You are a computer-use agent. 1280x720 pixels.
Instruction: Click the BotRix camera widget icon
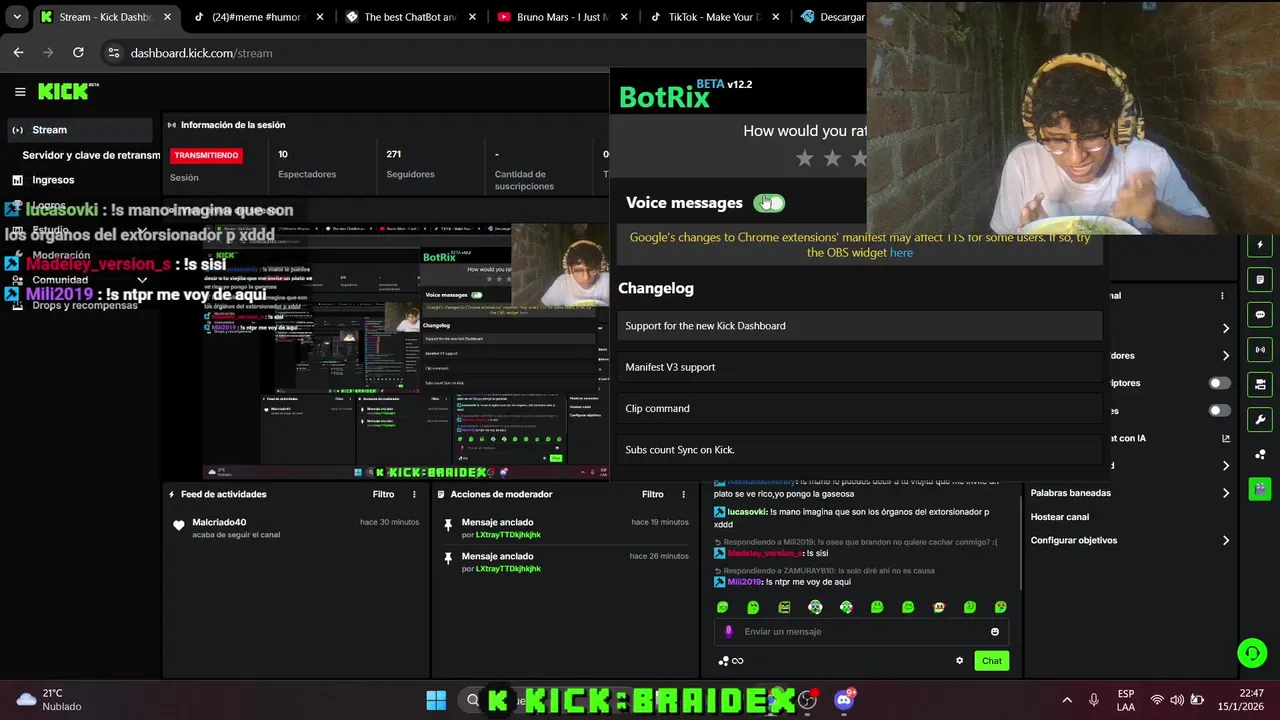click(x=1260, y=384)
